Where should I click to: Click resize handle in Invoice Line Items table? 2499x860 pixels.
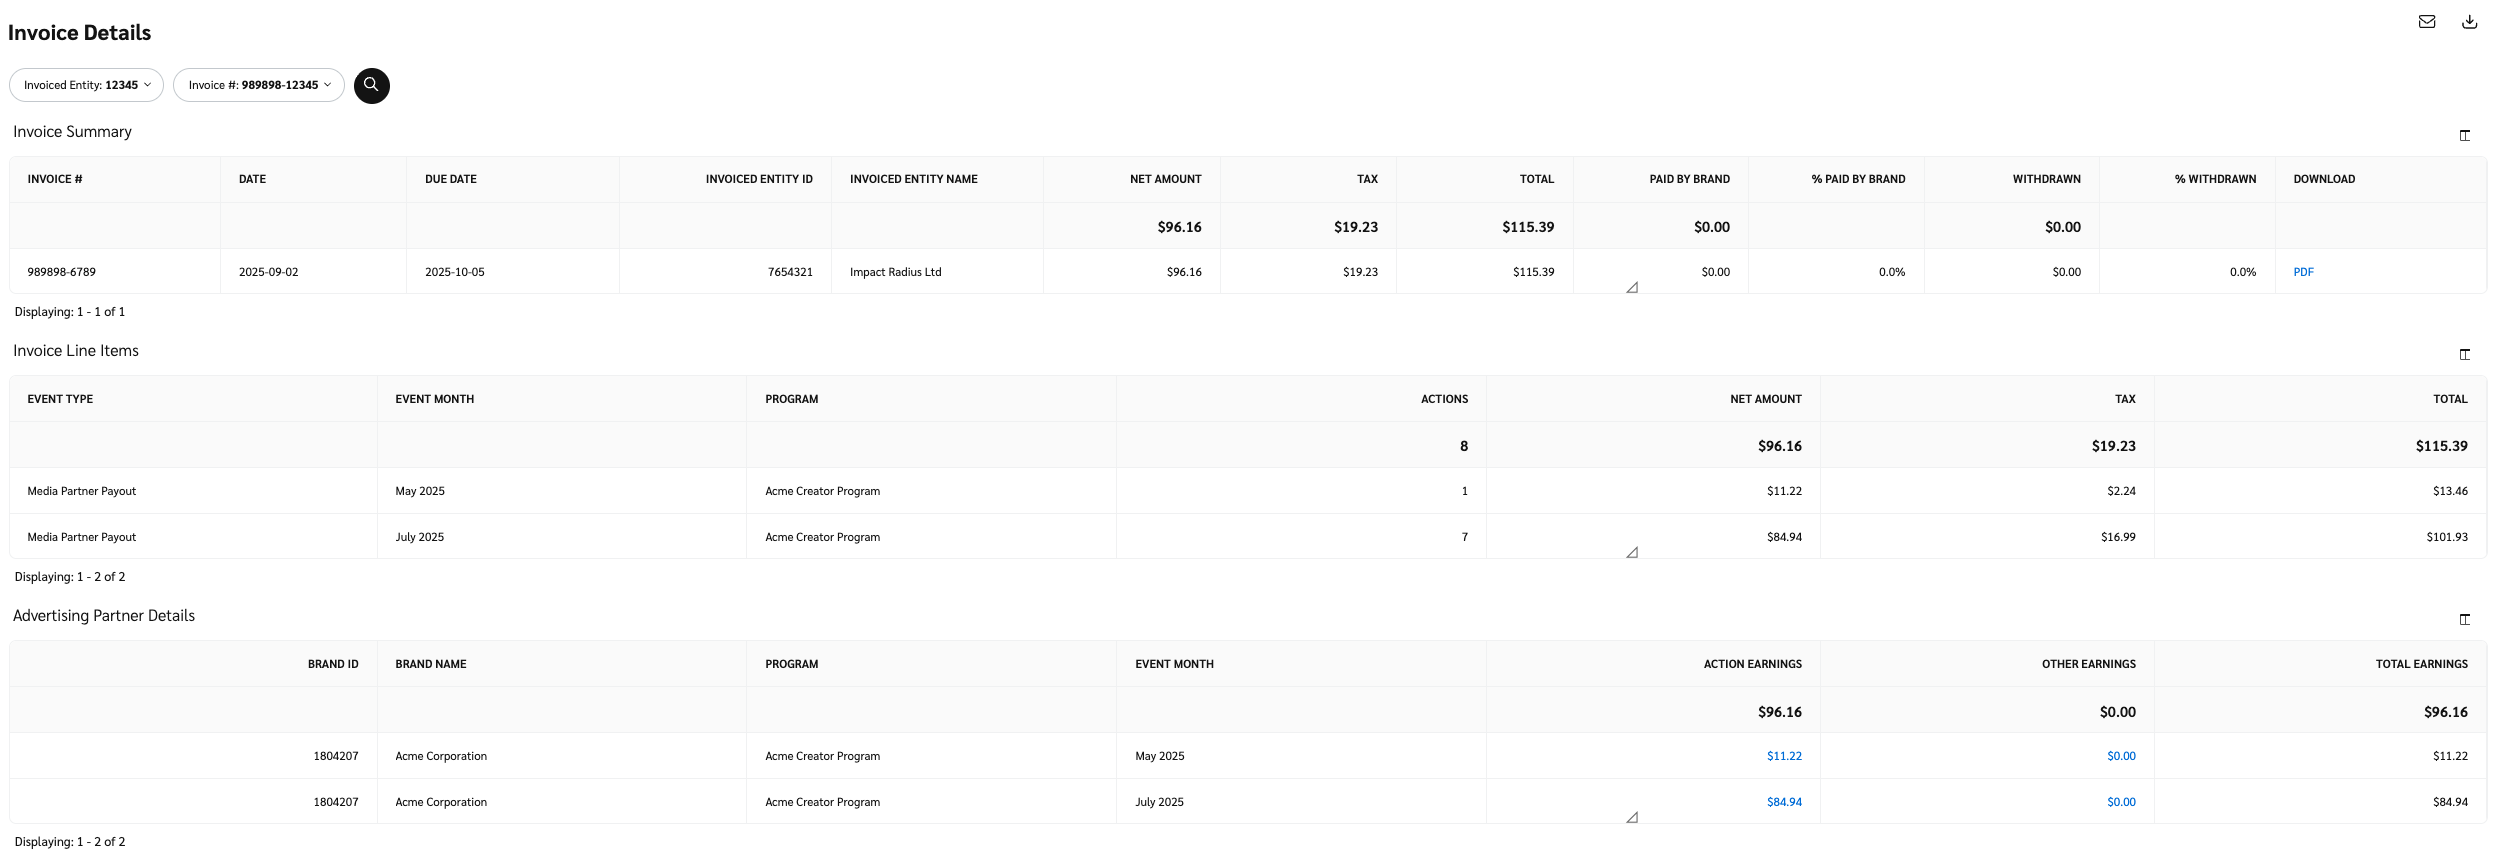(1631, 553)
